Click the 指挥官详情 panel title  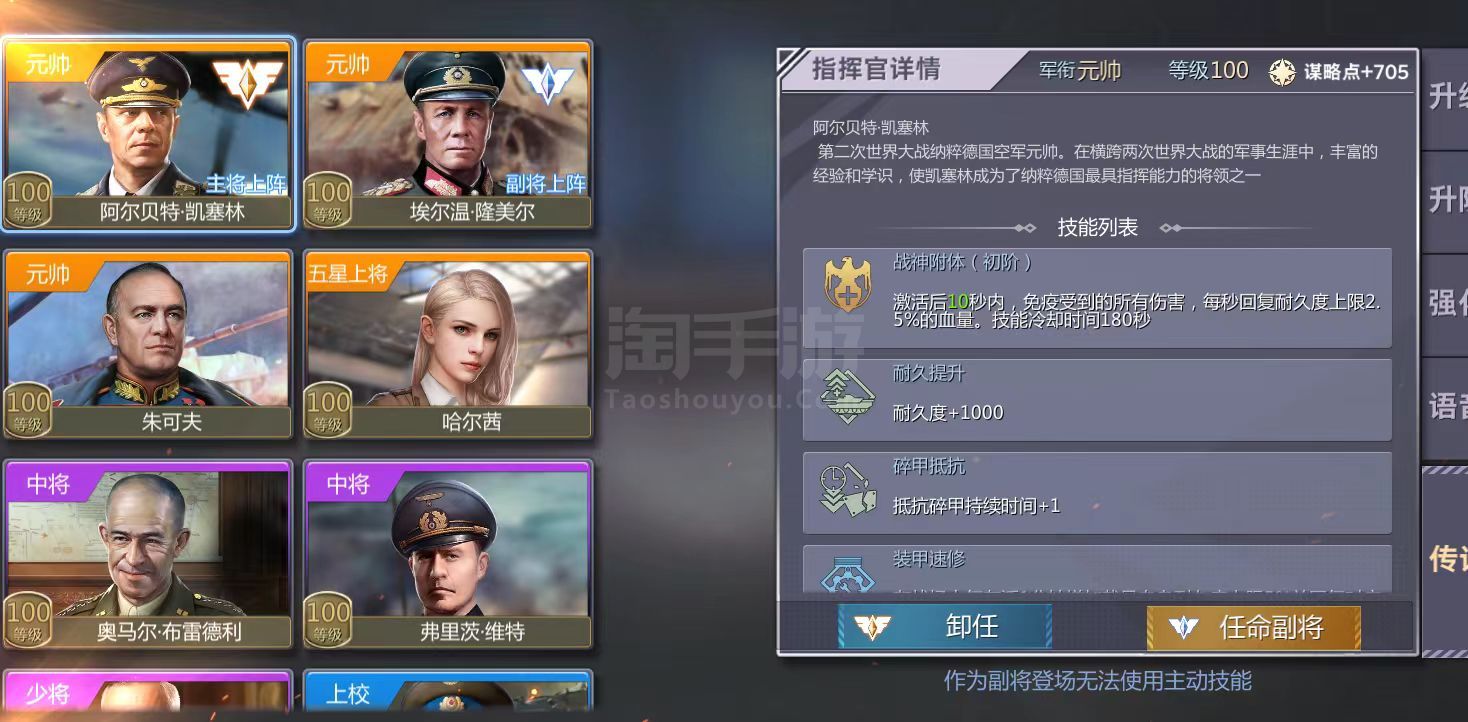pos(875,69)
